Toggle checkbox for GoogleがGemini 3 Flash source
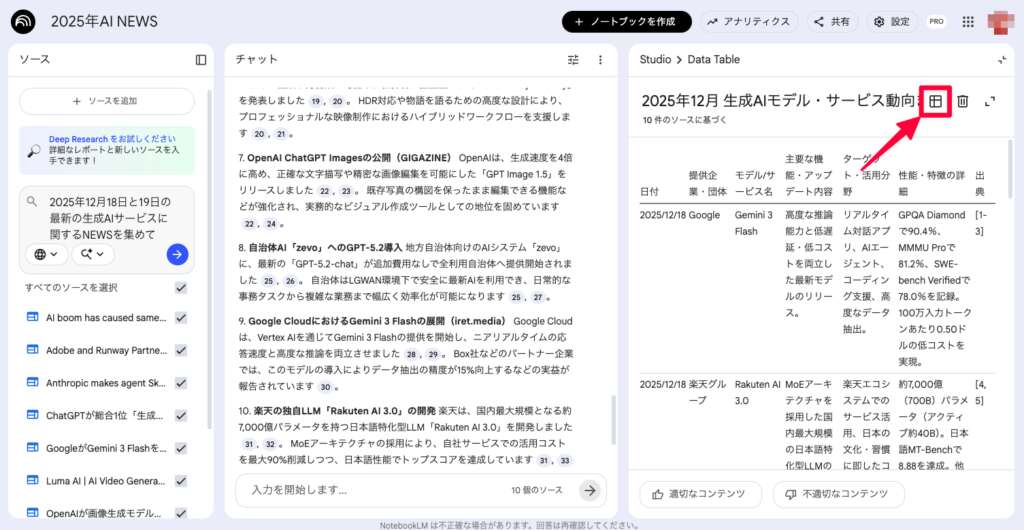The width and height of the screenshot is (1024, 530). (x=181, y=448)
